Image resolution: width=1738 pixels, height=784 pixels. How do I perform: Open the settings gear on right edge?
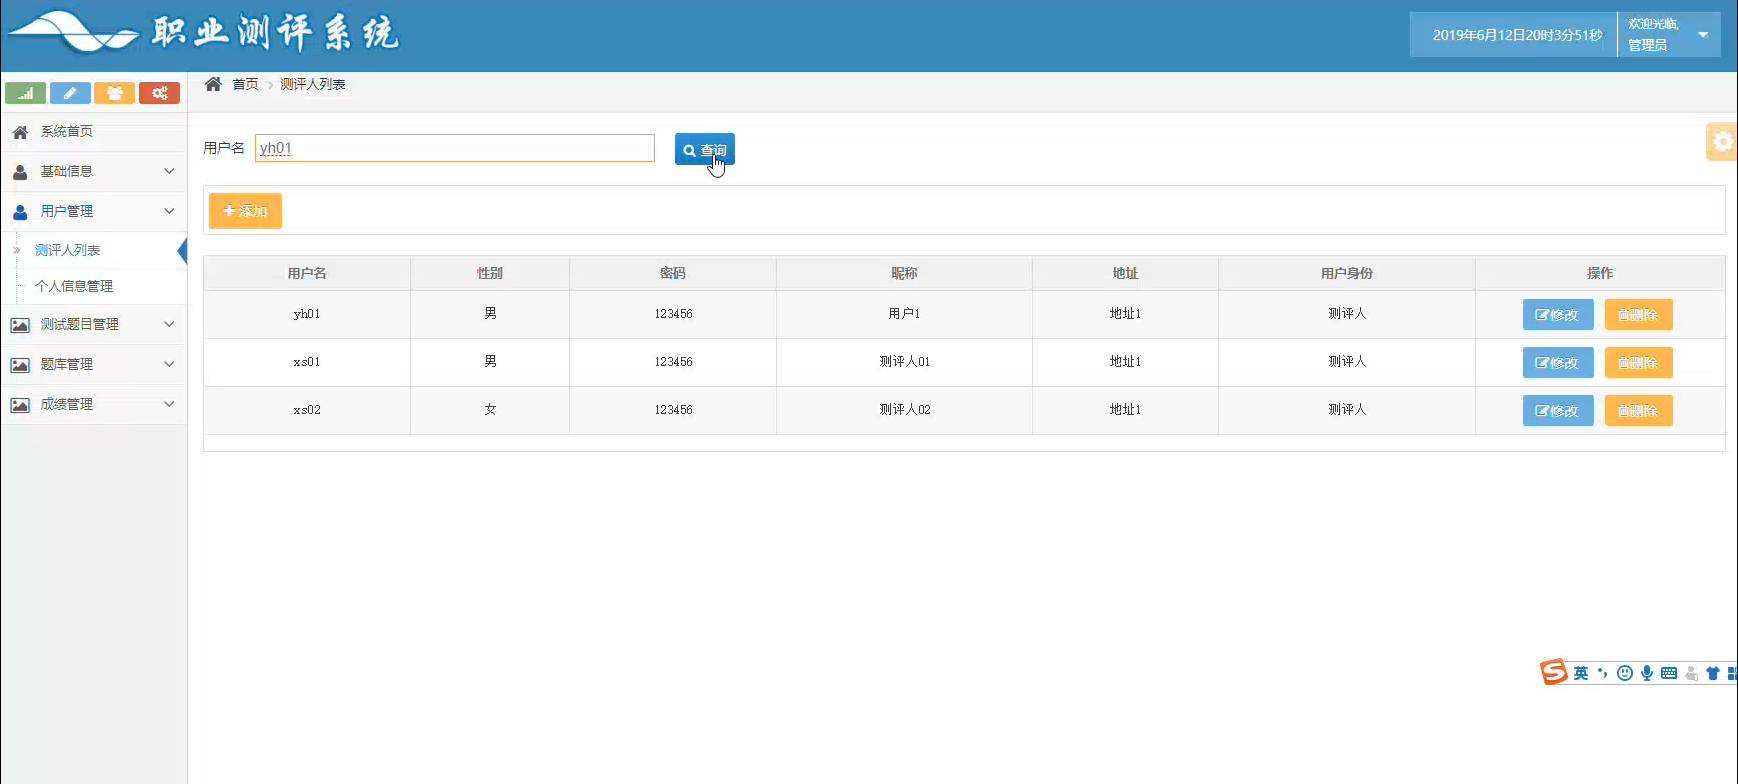tap(1722, 142)
